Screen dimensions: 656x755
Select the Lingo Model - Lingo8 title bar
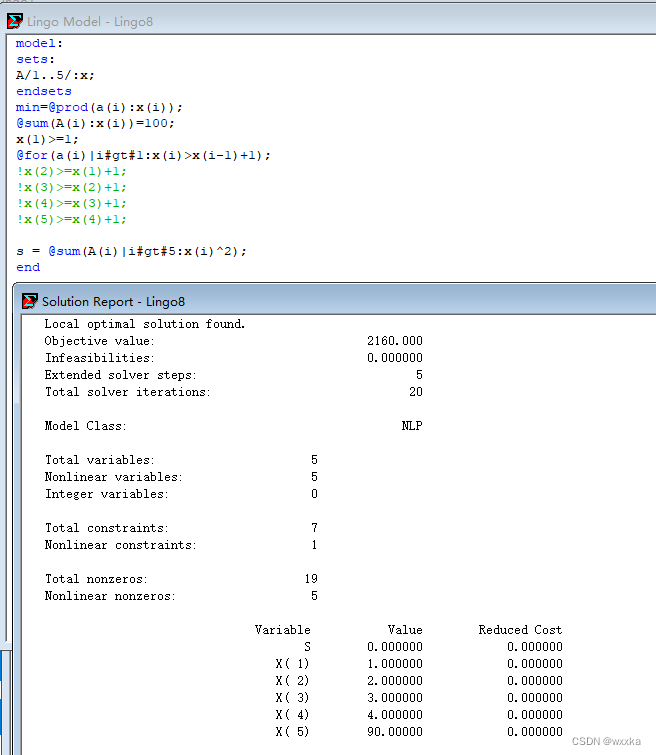click(x=331, y=21)
